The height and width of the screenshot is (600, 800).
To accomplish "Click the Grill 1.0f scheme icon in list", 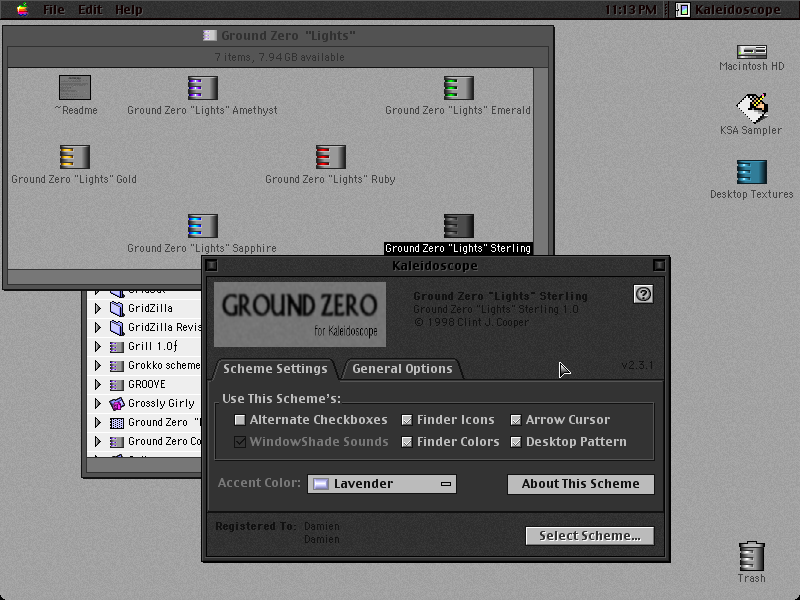I will click(117, 347).
